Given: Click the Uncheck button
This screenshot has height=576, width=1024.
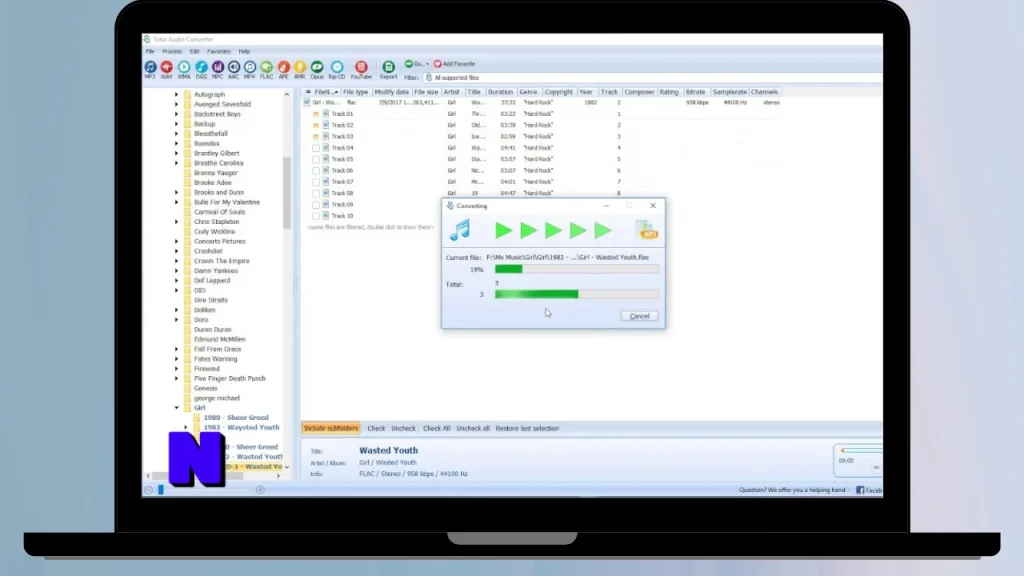Looking at the screenshot, I should 404,428.
